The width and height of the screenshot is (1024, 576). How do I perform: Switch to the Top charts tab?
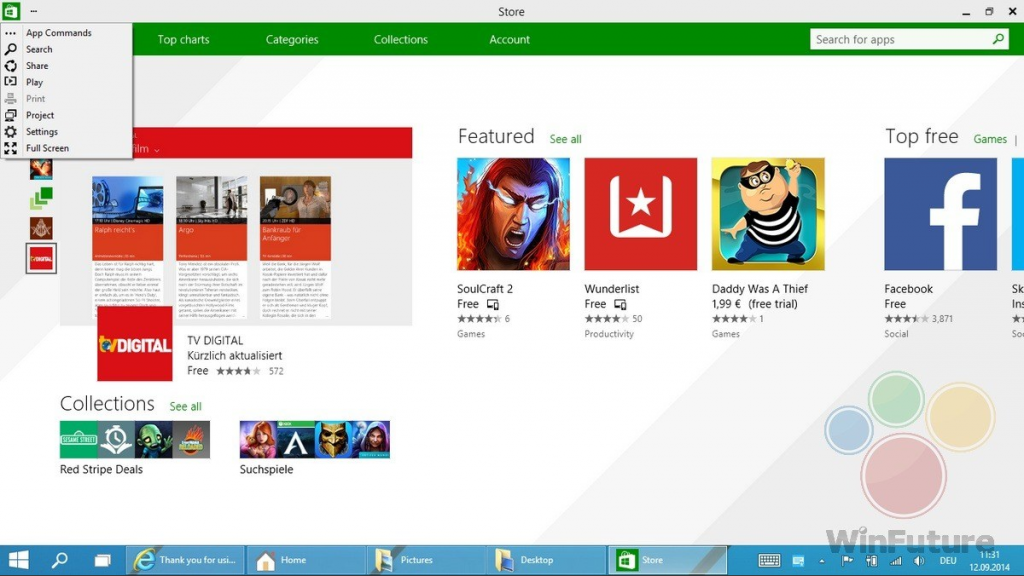(x=182, y=40)
